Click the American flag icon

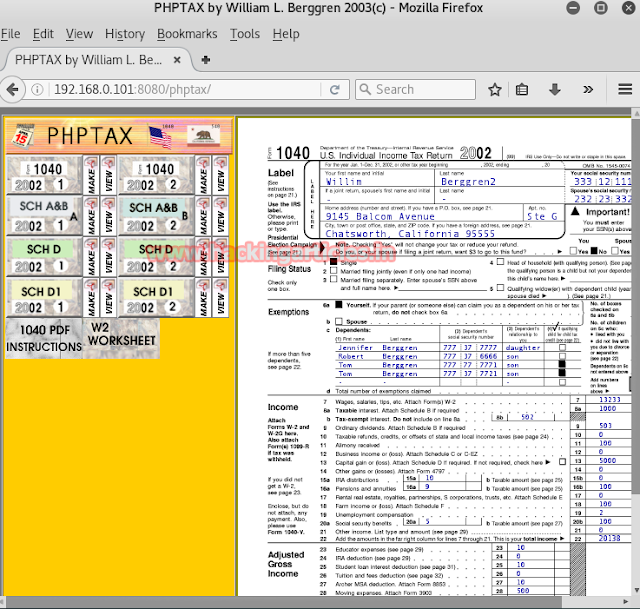pos(160,136)
